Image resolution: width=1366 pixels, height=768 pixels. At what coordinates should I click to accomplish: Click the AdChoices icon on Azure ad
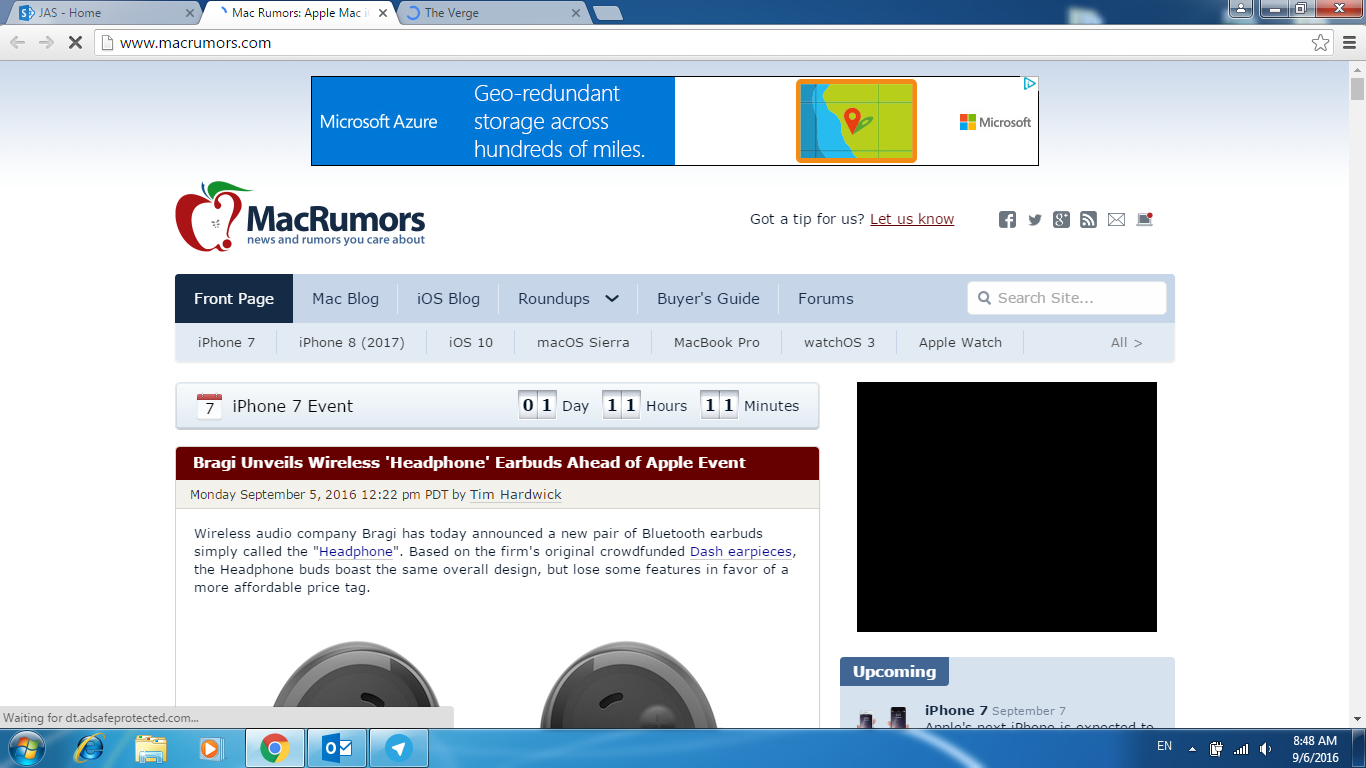click(1030, 84)
